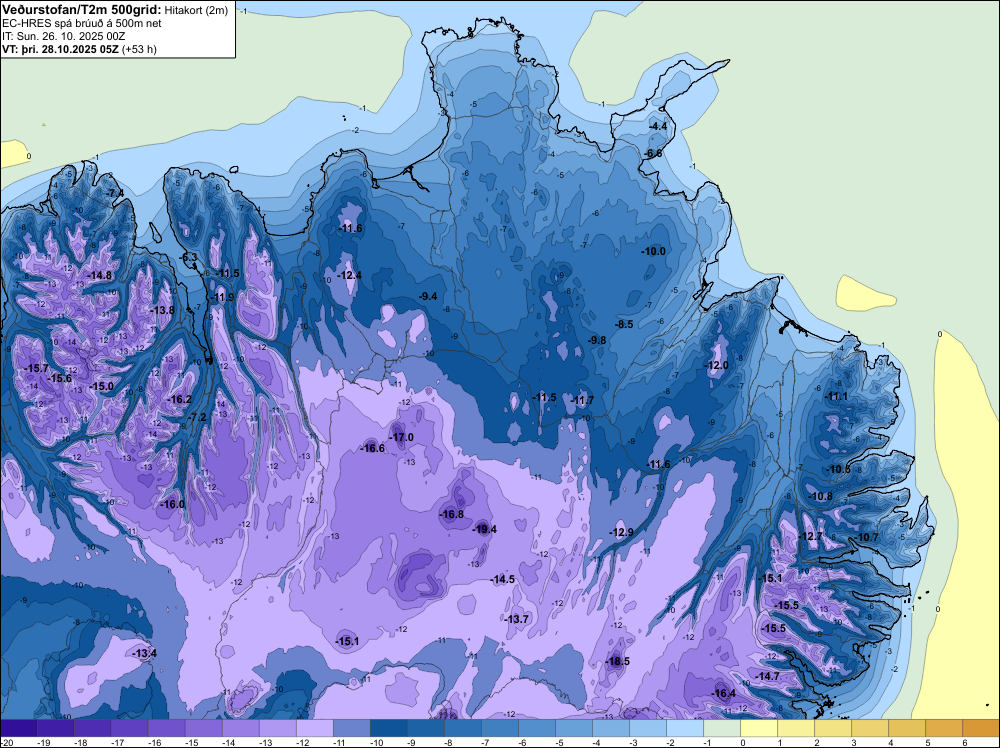Image resolution: width=1000 pixels, height=748 pixels.
Task: Click the -17.0 temperature label
Action: 402,437
